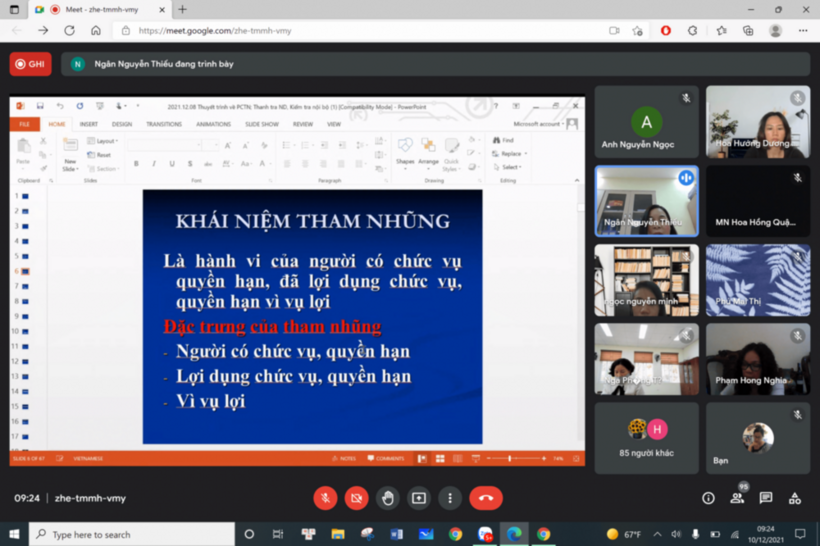Click zoom in plus on slider
Screen dimensions: 820x546
[544, 459]
